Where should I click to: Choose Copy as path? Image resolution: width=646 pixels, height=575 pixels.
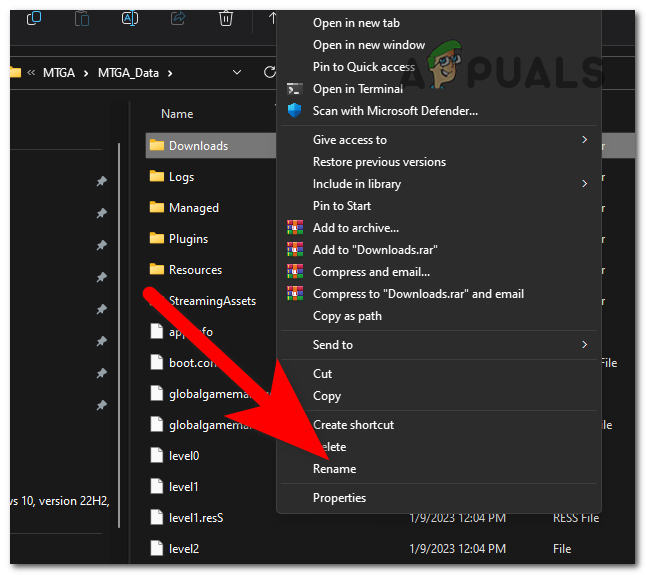tap(439, 316)
